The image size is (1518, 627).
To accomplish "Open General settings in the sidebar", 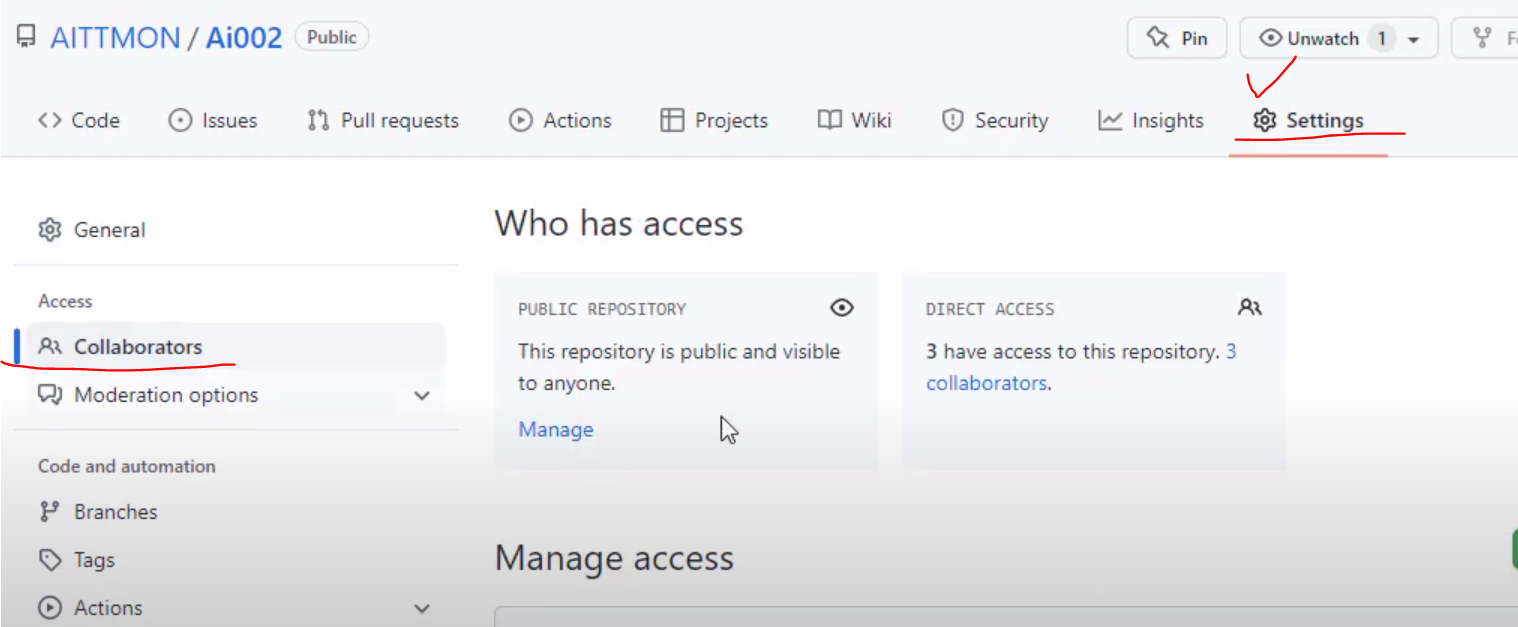I will click(236, 230).
